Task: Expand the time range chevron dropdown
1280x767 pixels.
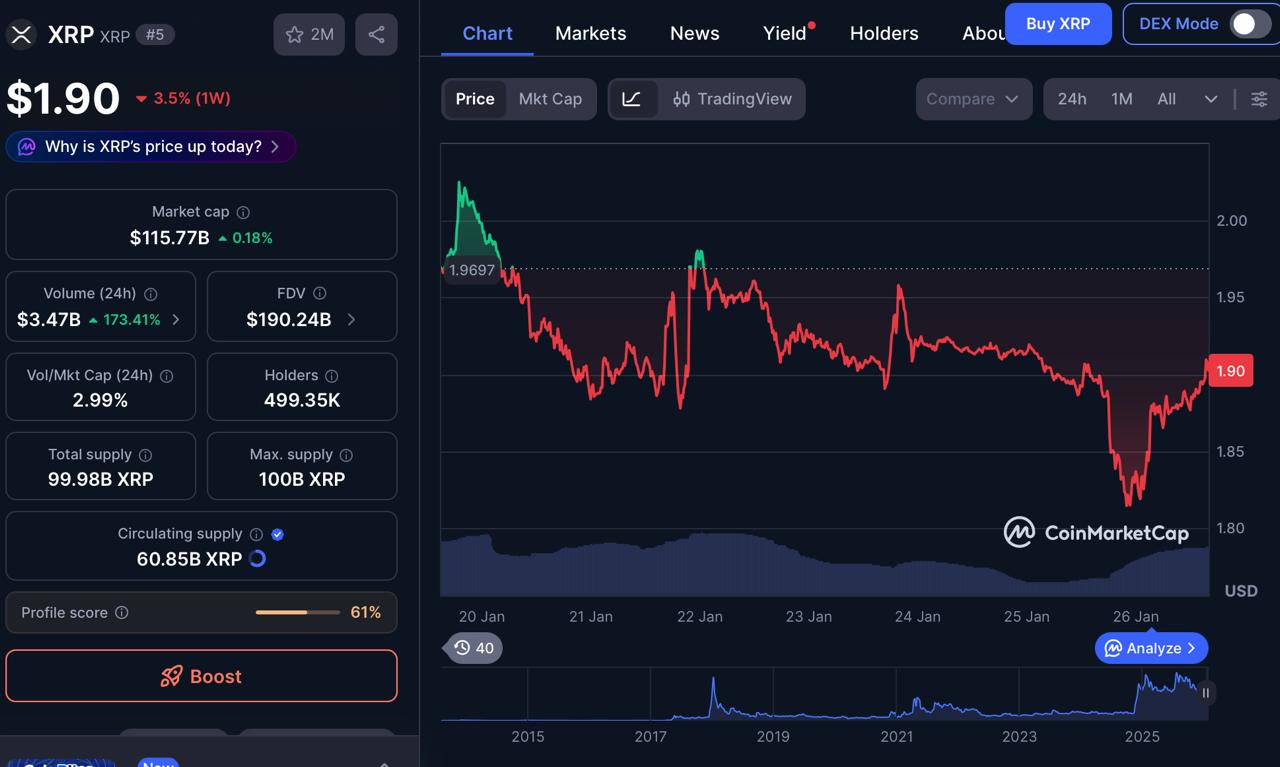Action: tap(1210, 99)
